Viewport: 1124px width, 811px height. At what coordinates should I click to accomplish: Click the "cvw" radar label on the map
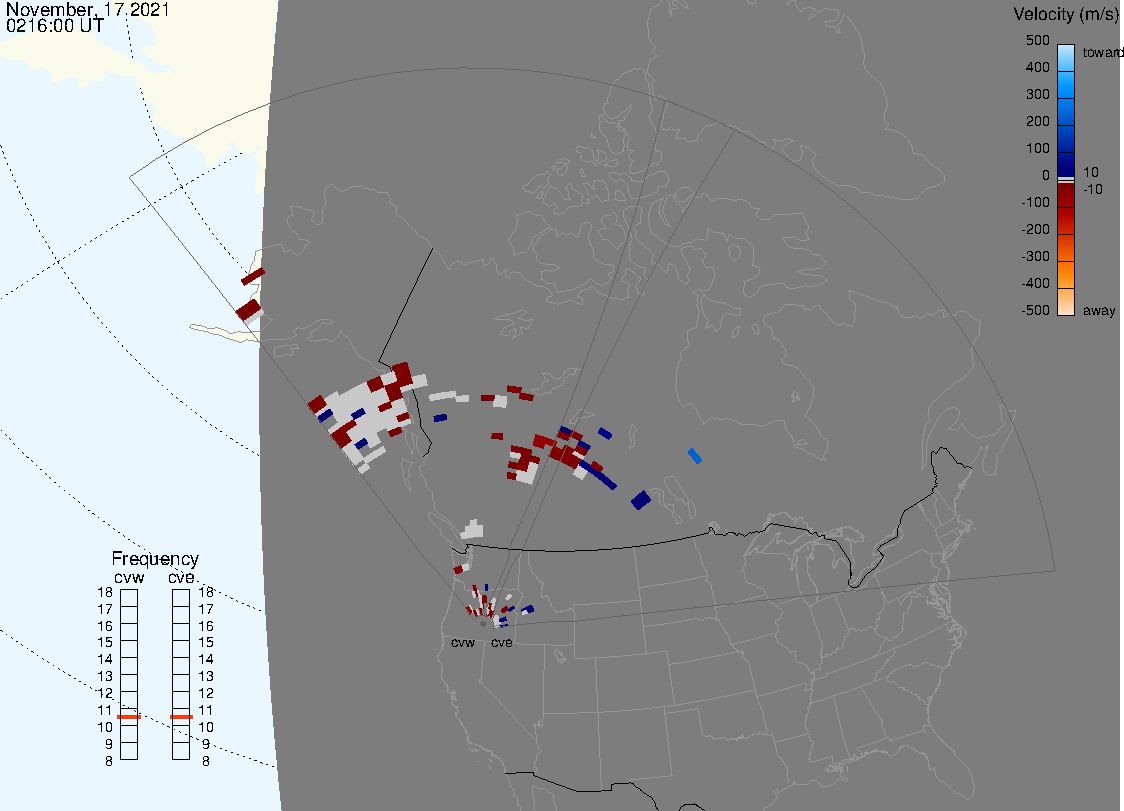click(463, 643)
